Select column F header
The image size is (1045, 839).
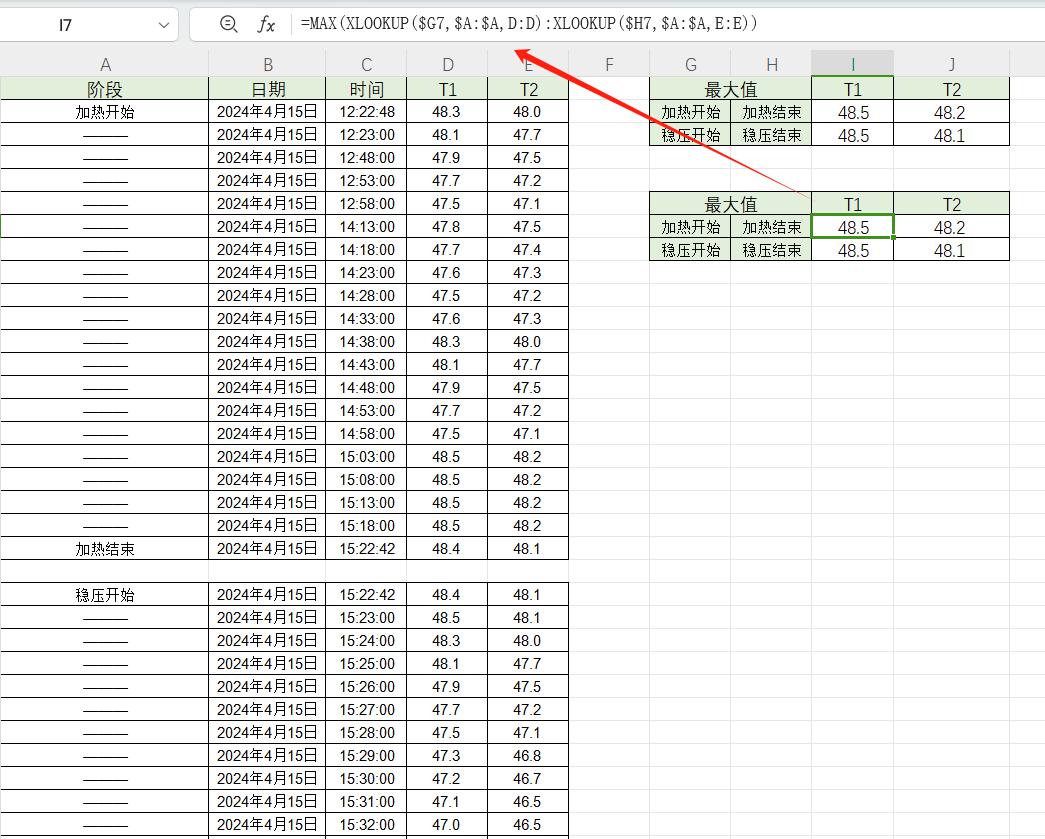(609, 65)
